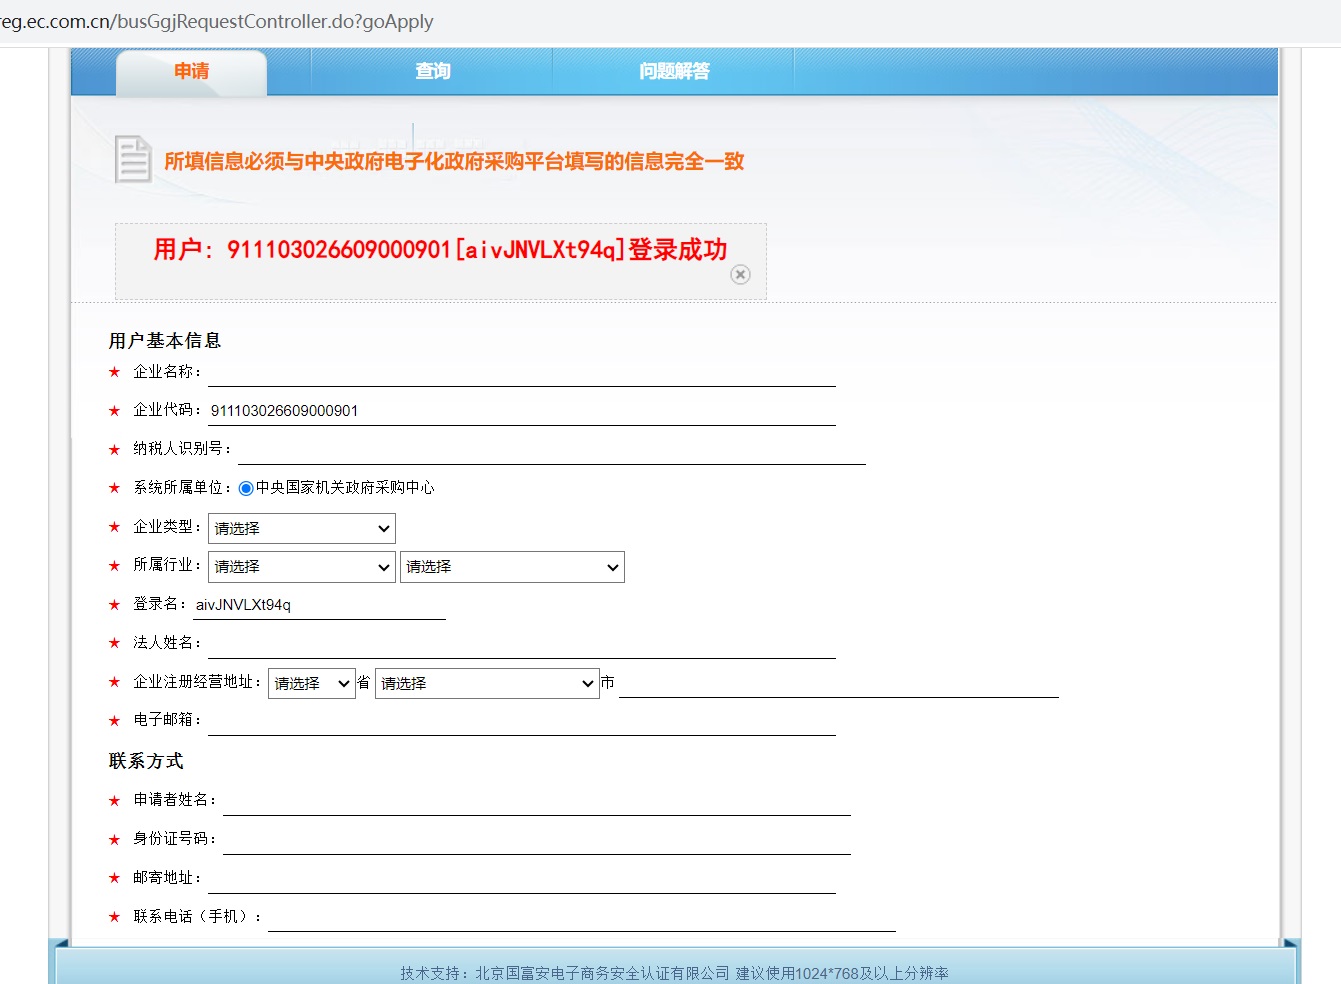Switch to the 查询 tab
The height and width of the screenshot is (984, 1341).
tap(432, 72)
